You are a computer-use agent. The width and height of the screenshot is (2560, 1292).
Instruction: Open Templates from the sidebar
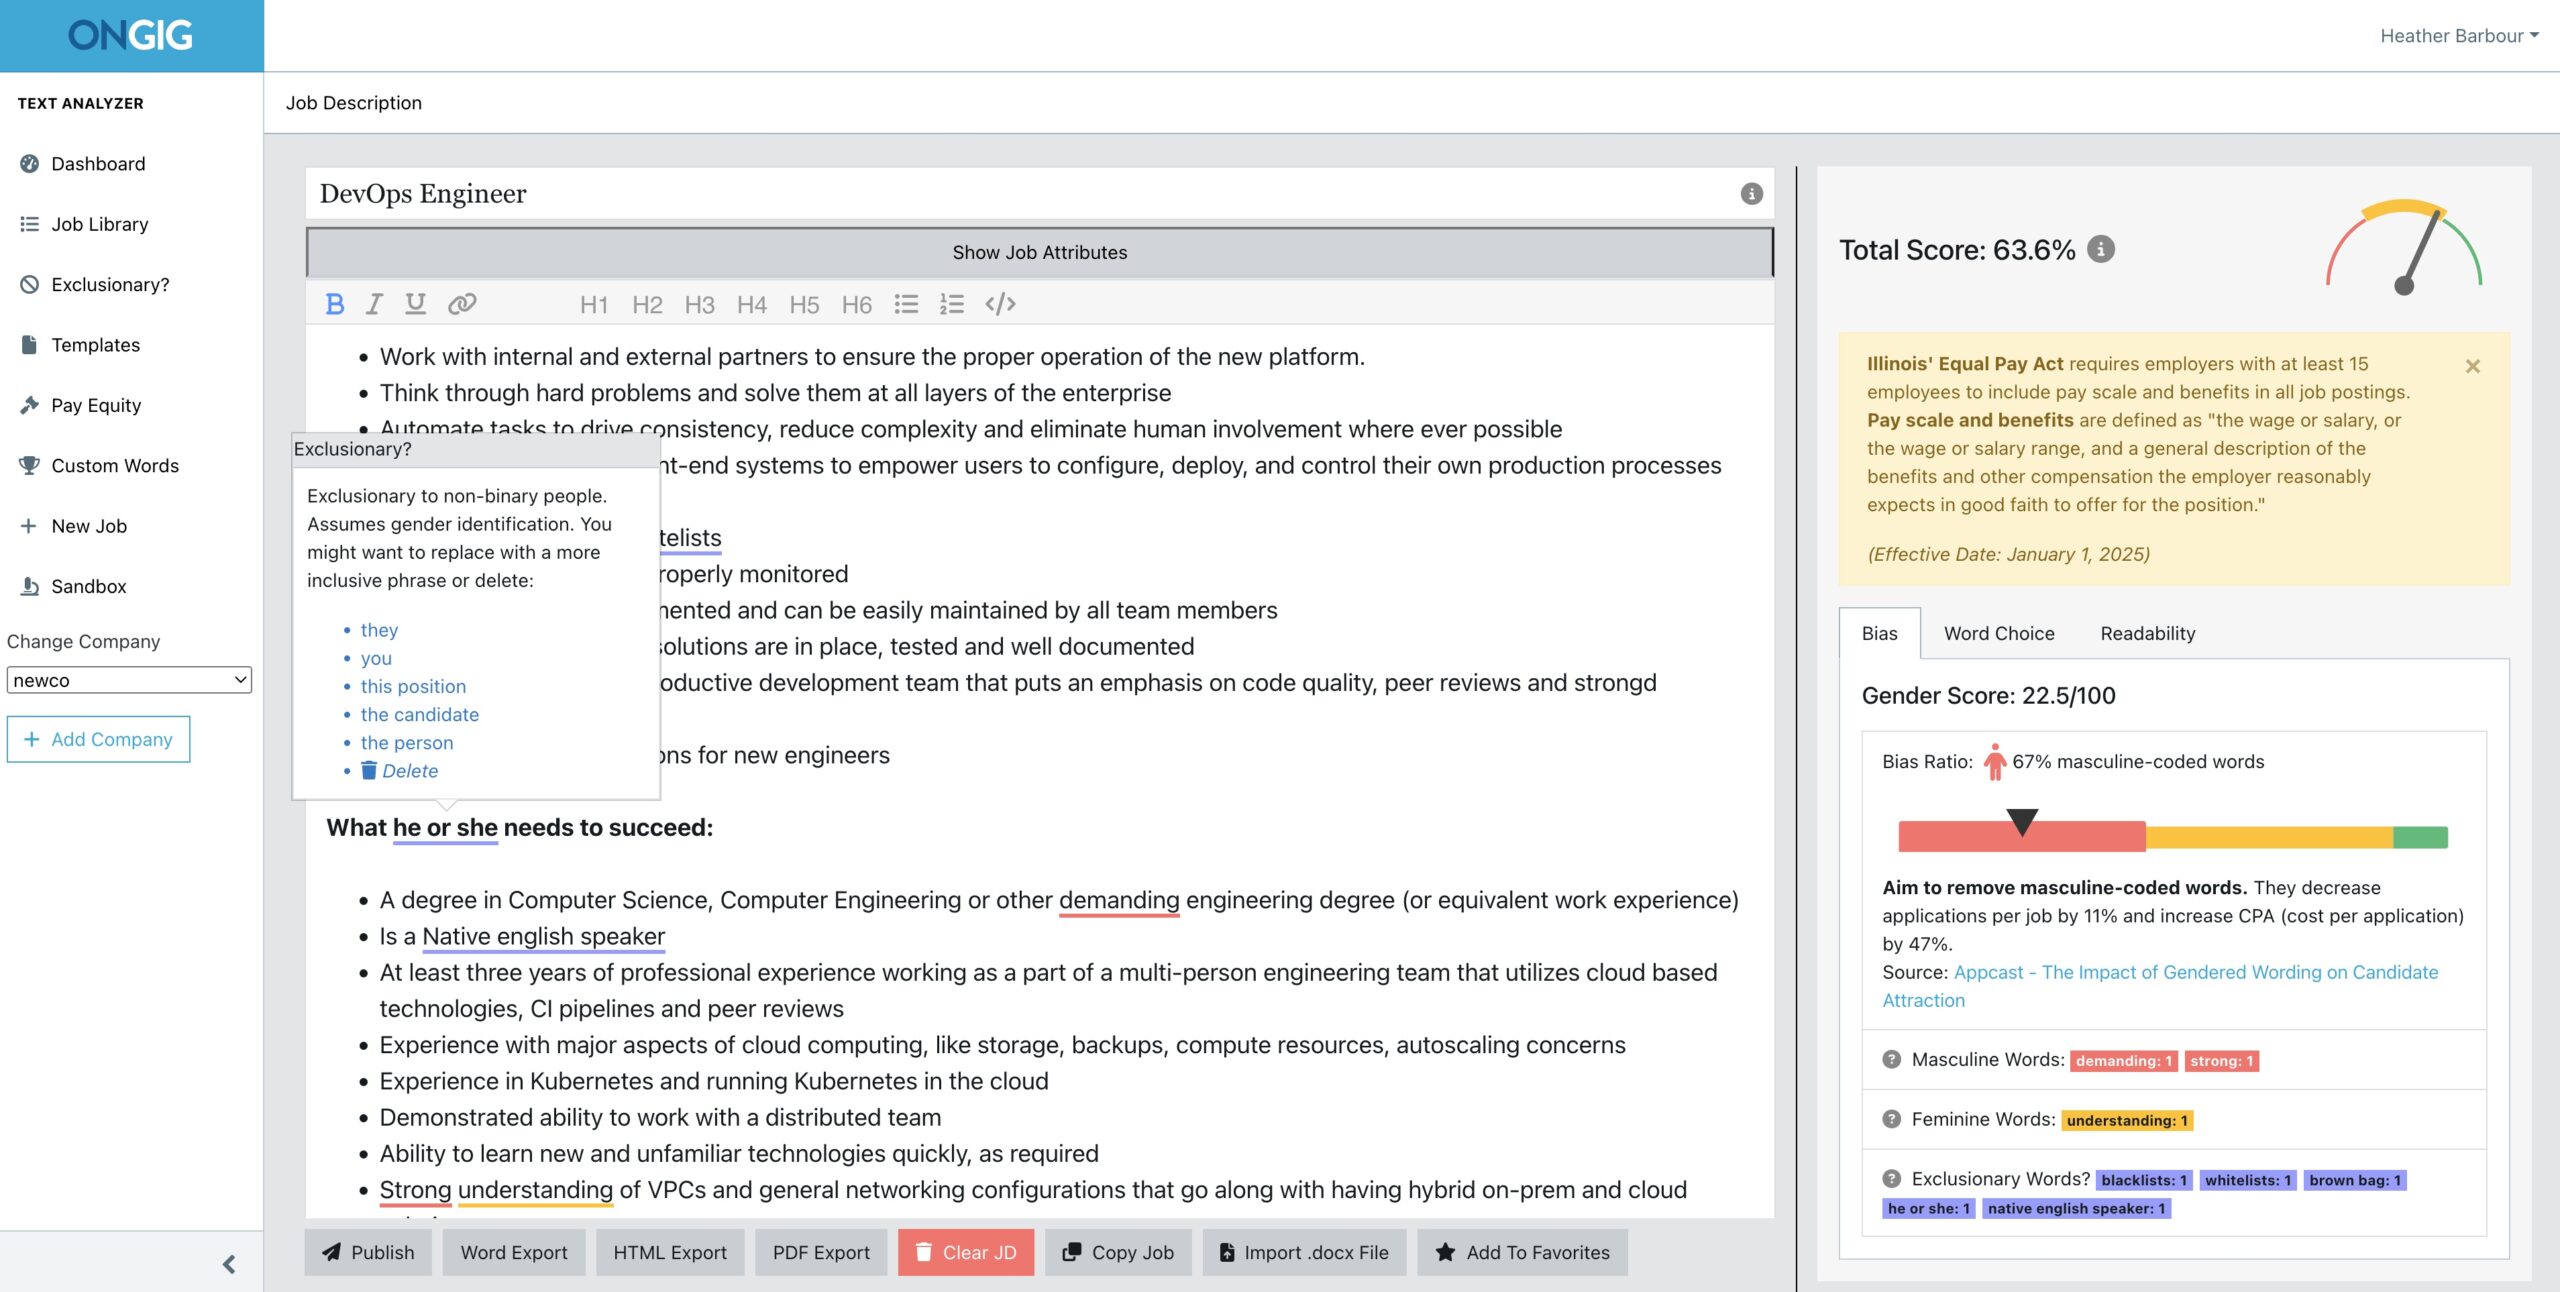coord(95,345)
